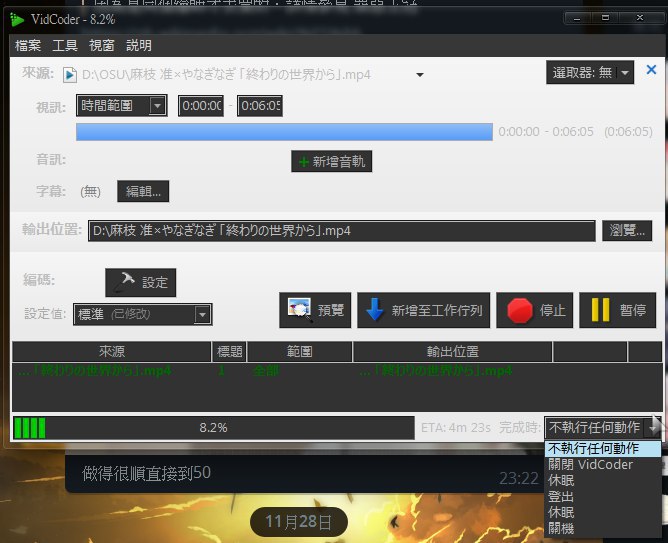Image resolution: width=668 pixels, height=543 pixels.
Task: Select 不執行任何動作 in the list
Action: [602, 448]
